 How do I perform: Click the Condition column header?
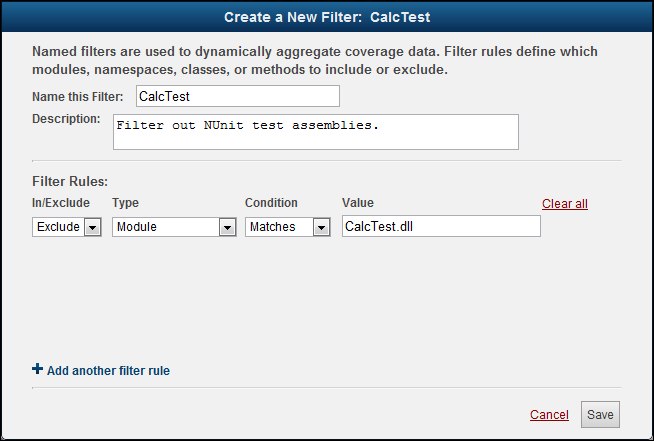click(x=271, y=203)
